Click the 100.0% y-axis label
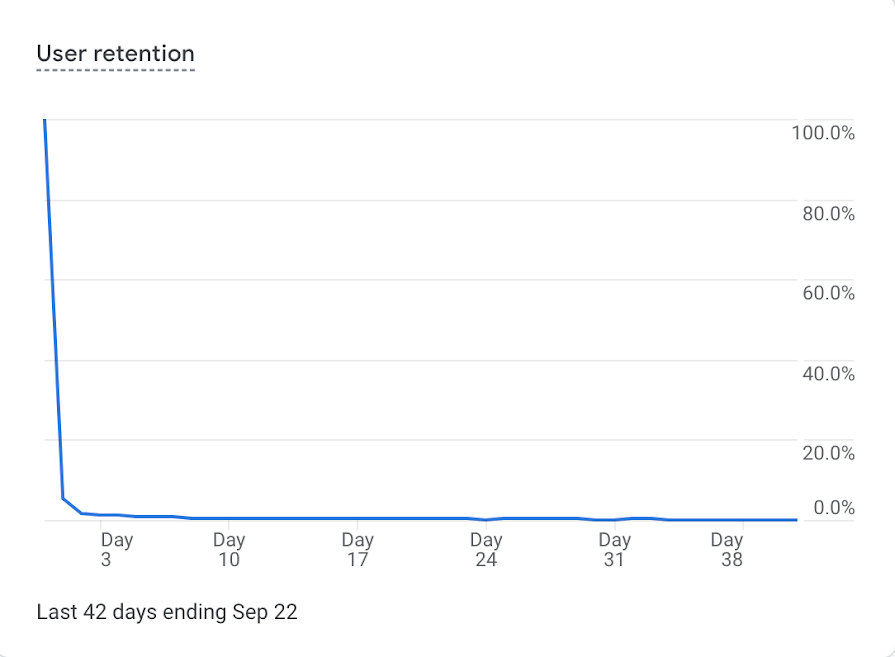 click(822, 132)
